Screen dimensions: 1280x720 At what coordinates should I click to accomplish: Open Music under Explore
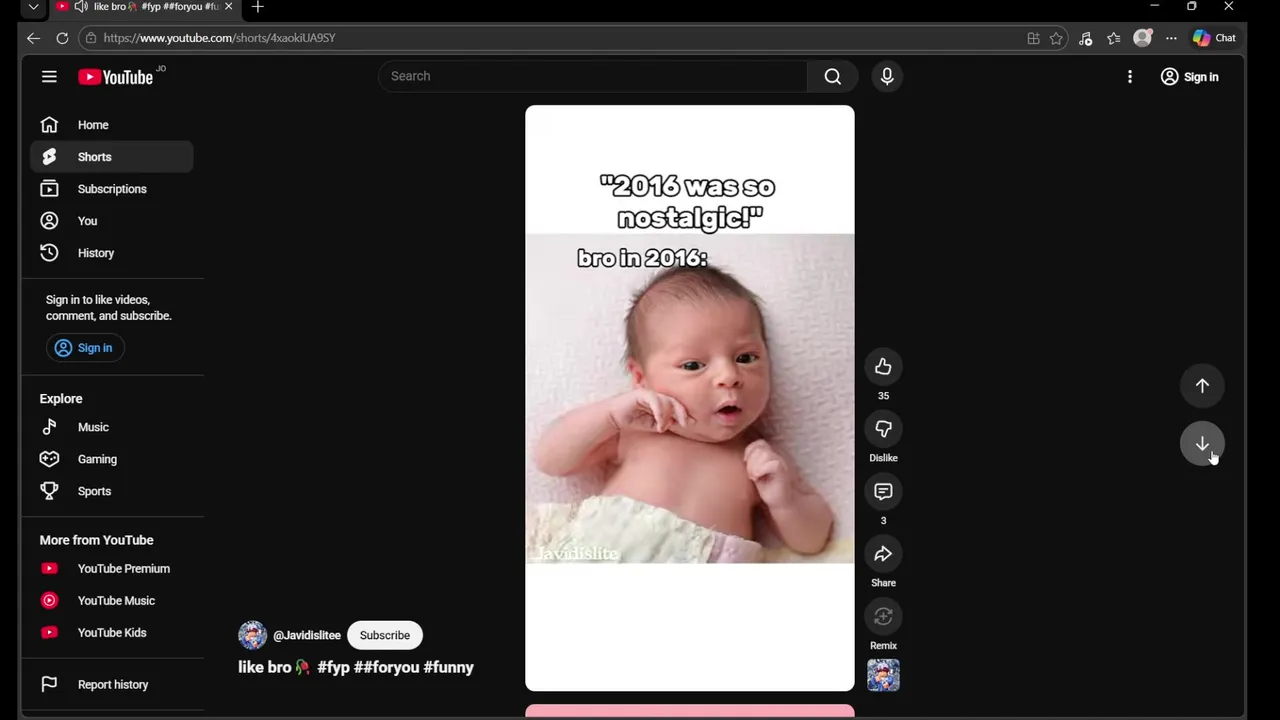point(111,427)
